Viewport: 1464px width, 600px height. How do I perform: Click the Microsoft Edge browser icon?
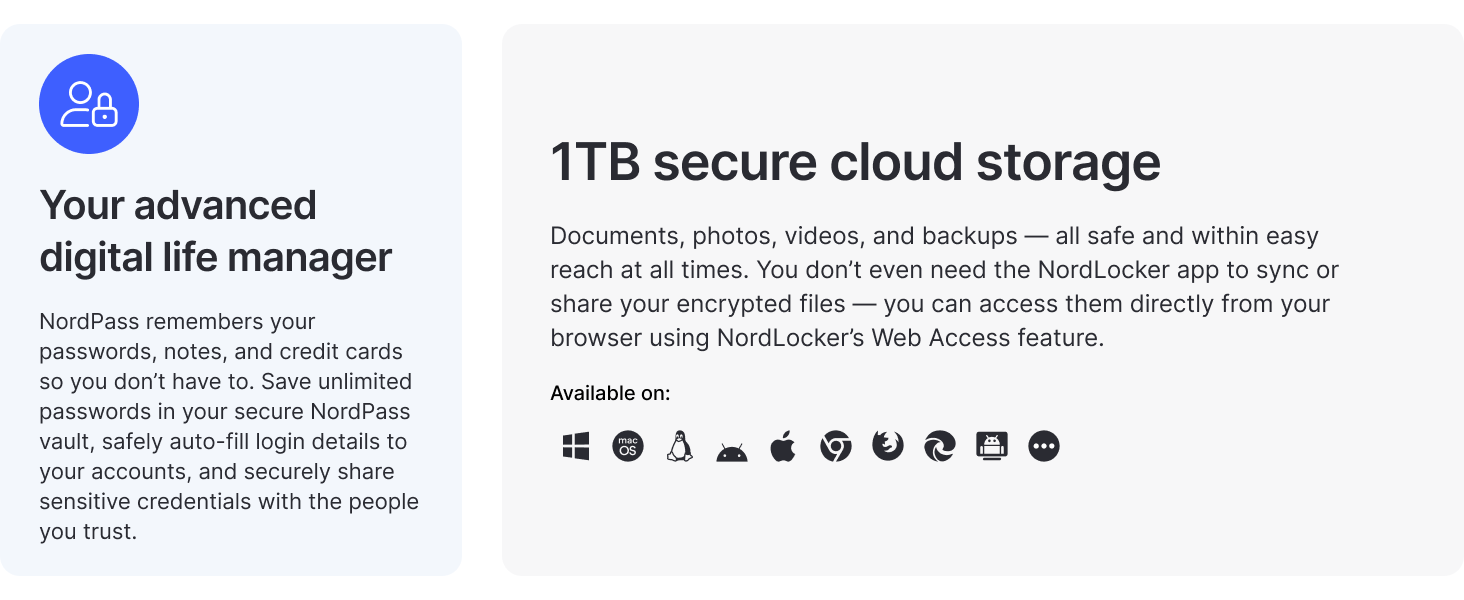pos(940,446)
